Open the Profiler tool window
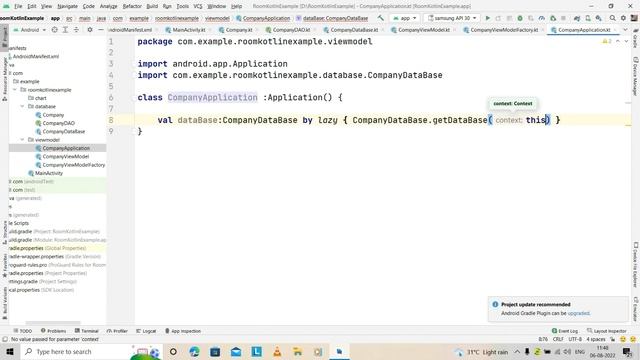Screen dimensions: 640x360 pyautogui.click(x=117, y=331)
